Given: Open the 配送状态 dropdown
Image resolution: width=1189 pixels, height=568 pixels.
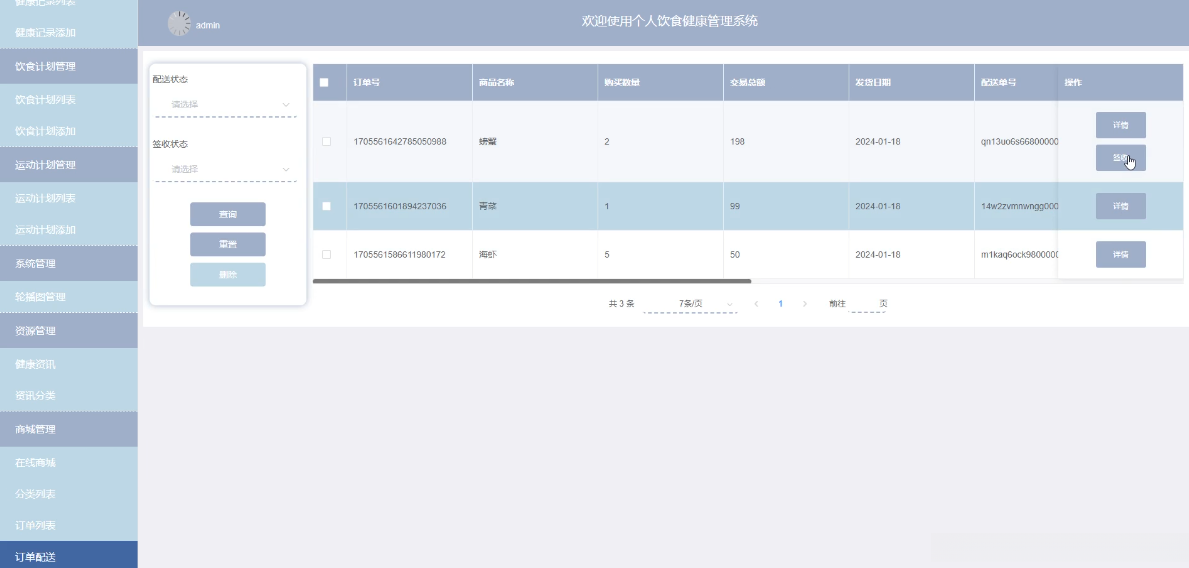Looking at the screenshot, I should 226,105.
